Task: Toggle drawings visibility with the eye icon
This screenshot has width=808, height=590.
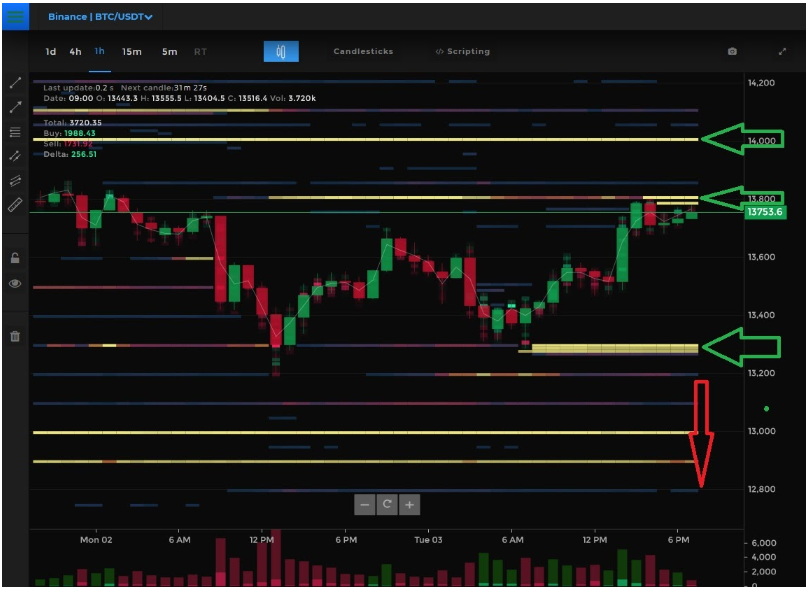Action: [x=15, y=283]
